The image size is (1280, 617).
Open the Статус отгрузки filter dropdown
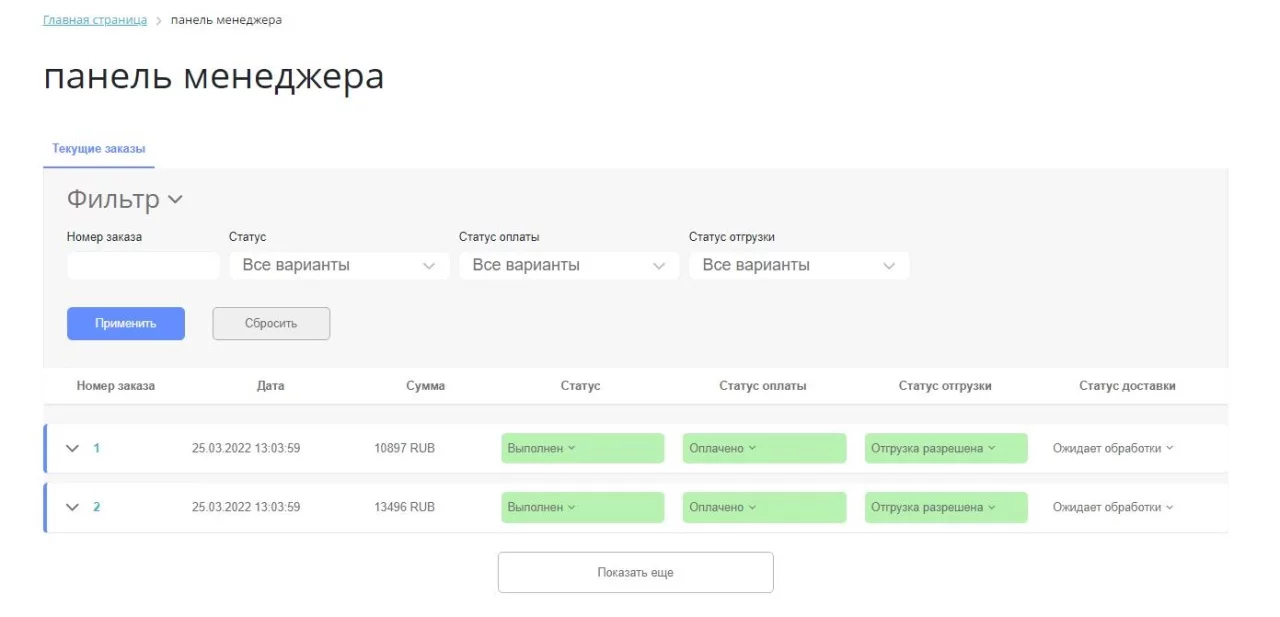pos(798,266)
